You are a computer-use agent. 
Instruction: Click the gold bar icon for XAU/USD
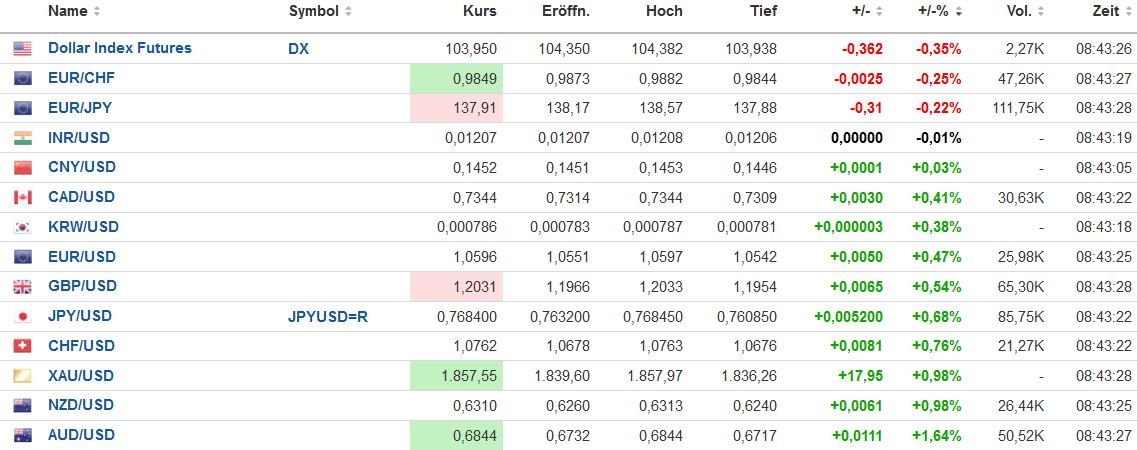point(22,376)
